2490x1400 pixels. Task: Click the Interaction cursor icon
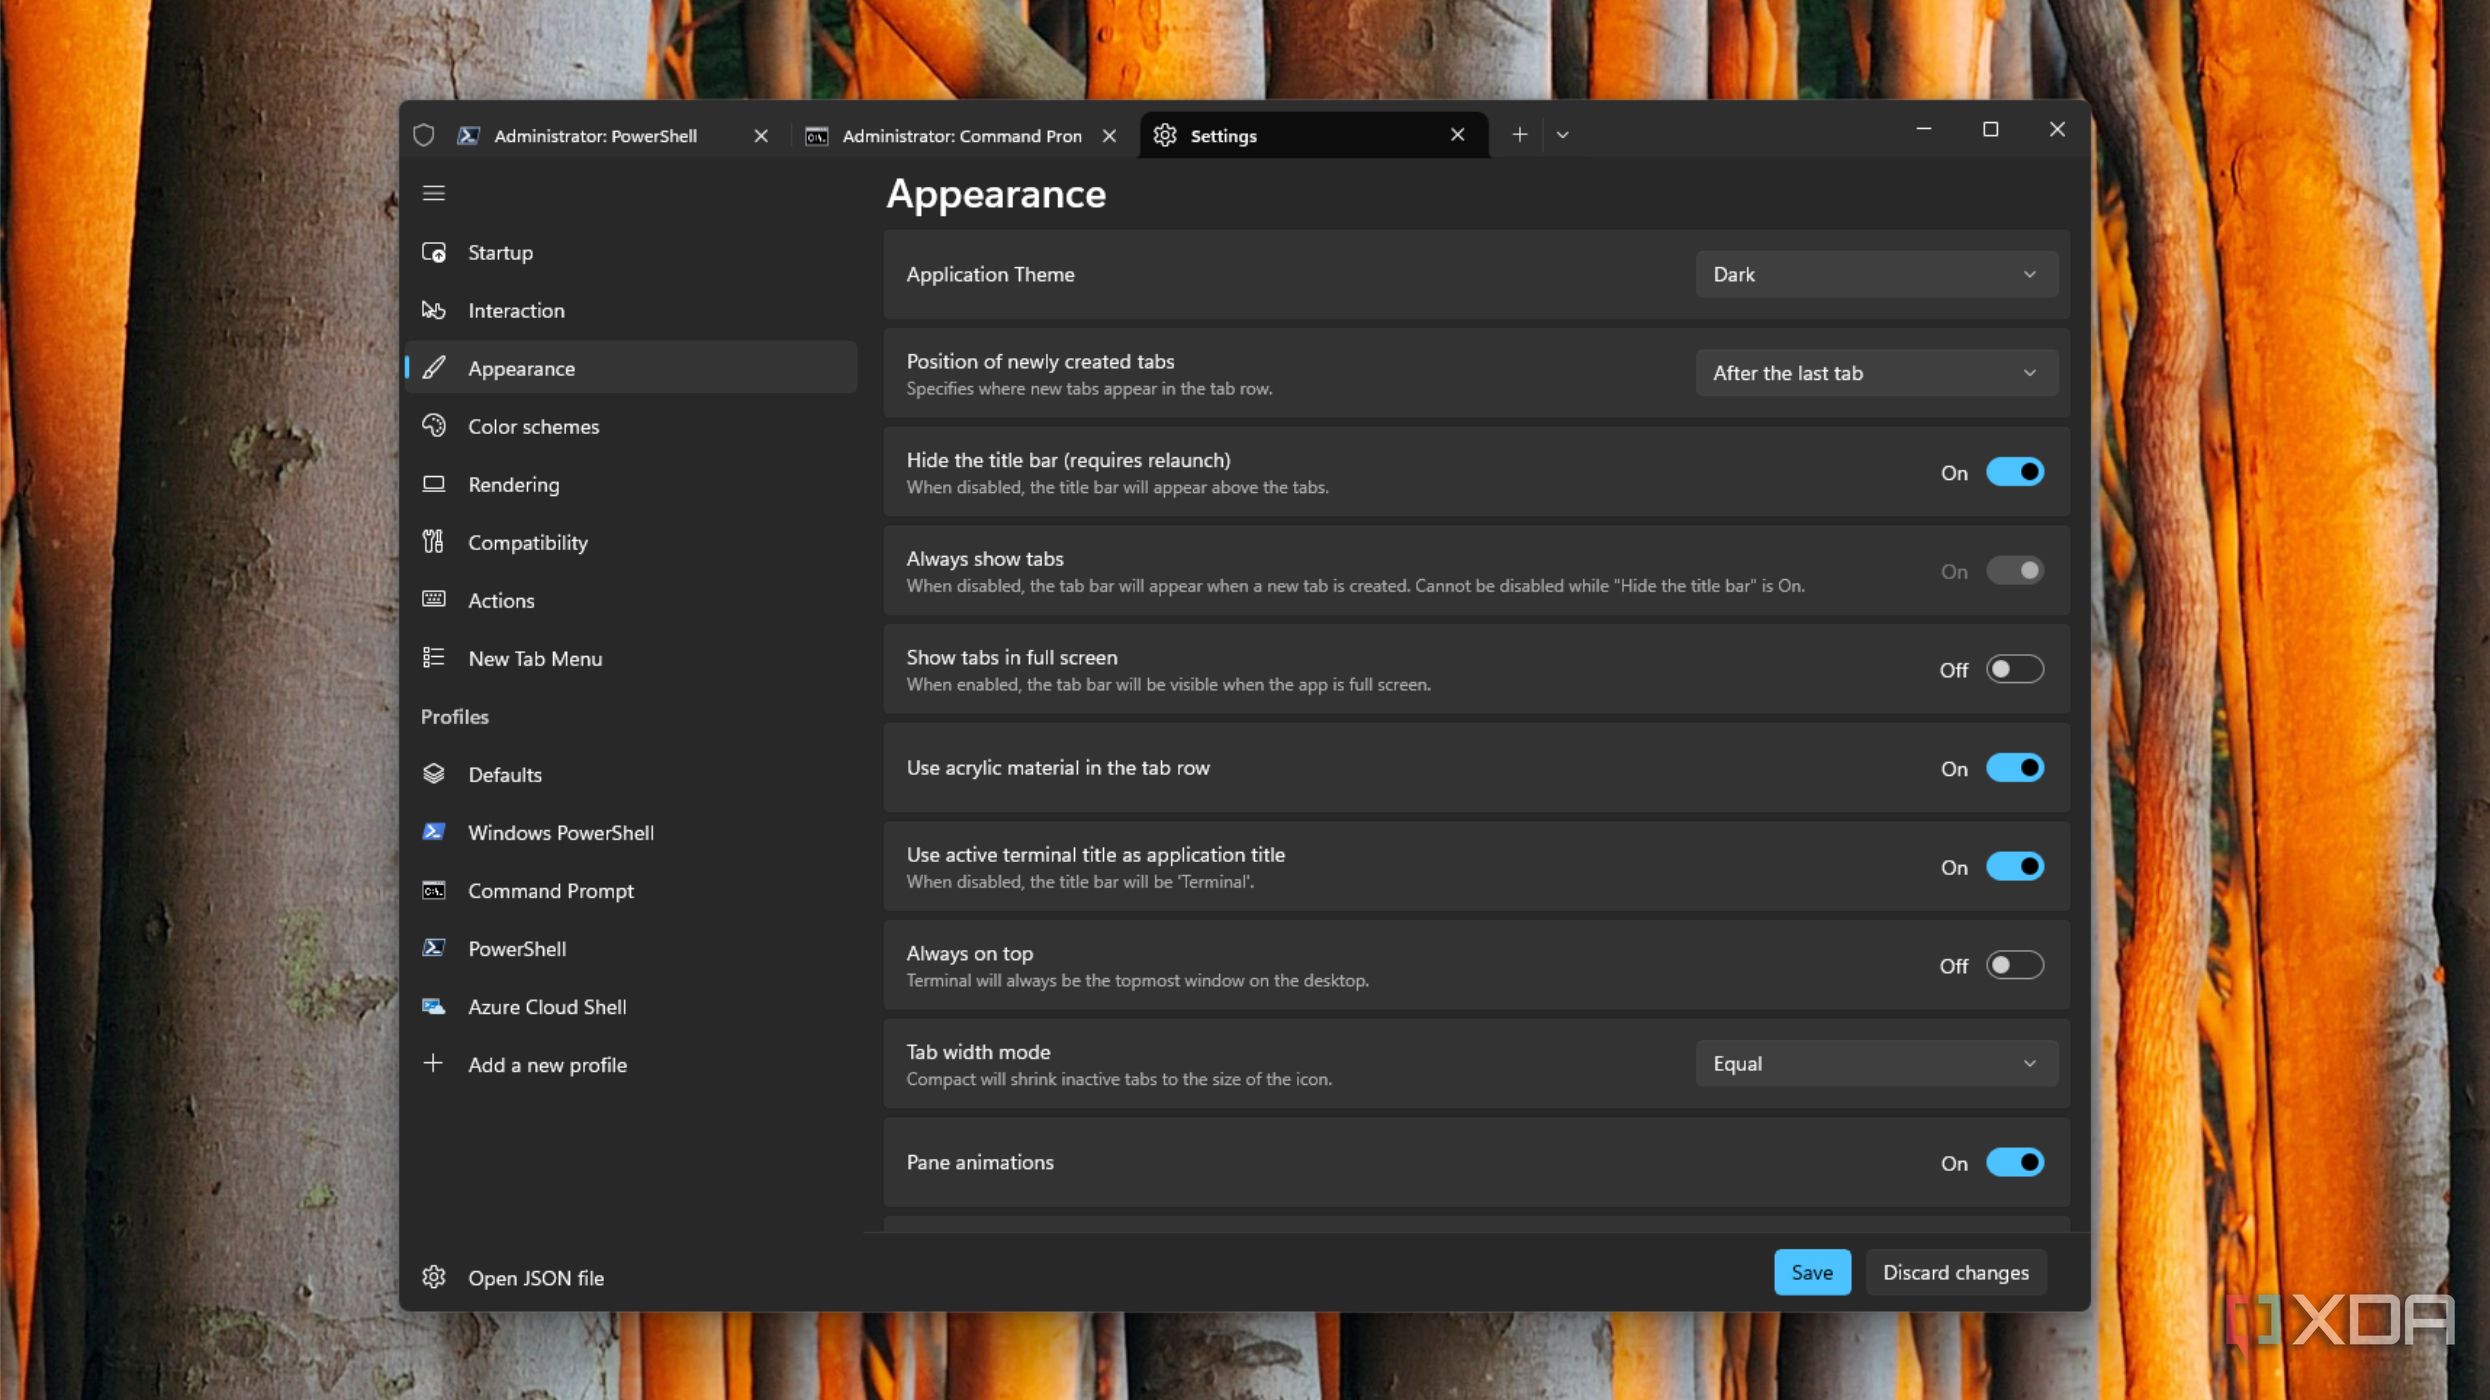[x=433, y=310]
